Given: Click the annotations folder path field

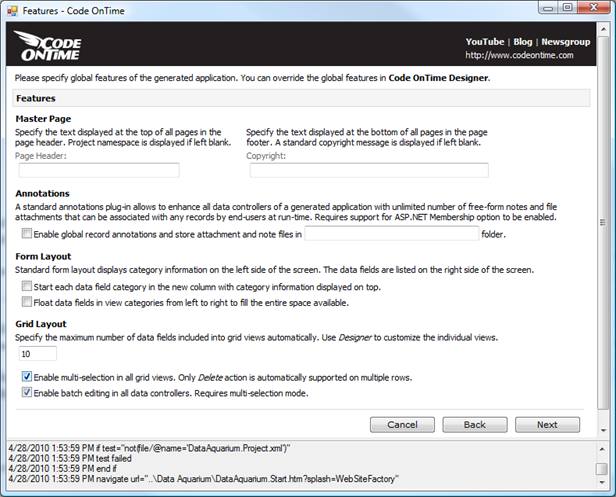Looking at the screenshot, I should tap(392, 234).
